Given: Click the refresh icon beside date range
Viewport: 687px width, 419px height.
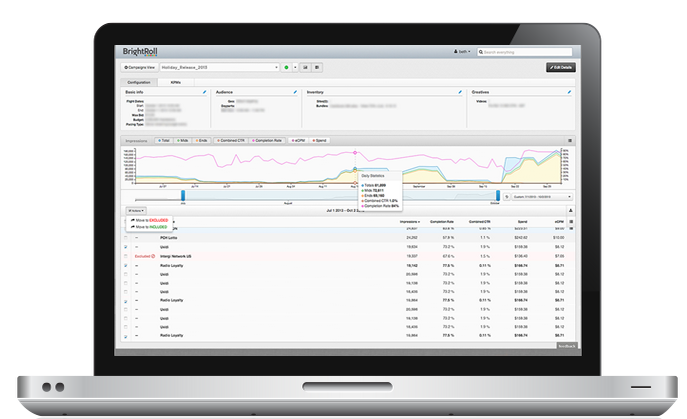Looking at the screenshot, I should tap(506, 198).
